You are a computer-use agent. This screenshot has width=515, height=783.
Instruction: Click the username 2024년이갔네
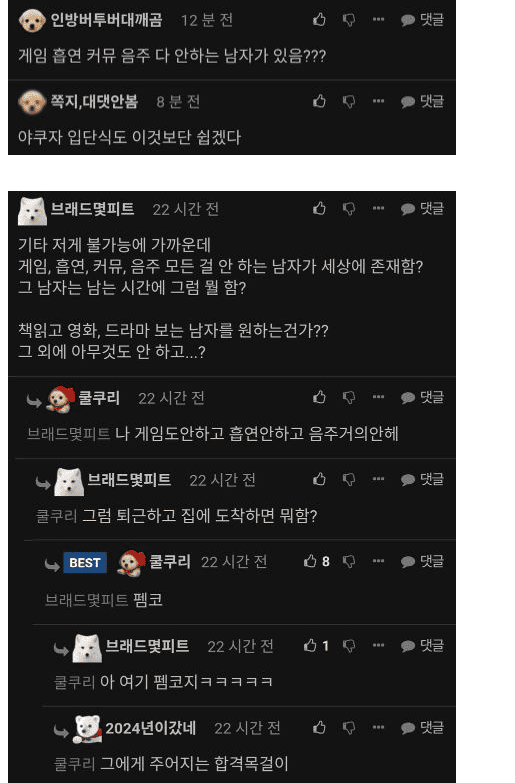click(x=150, y=728)
